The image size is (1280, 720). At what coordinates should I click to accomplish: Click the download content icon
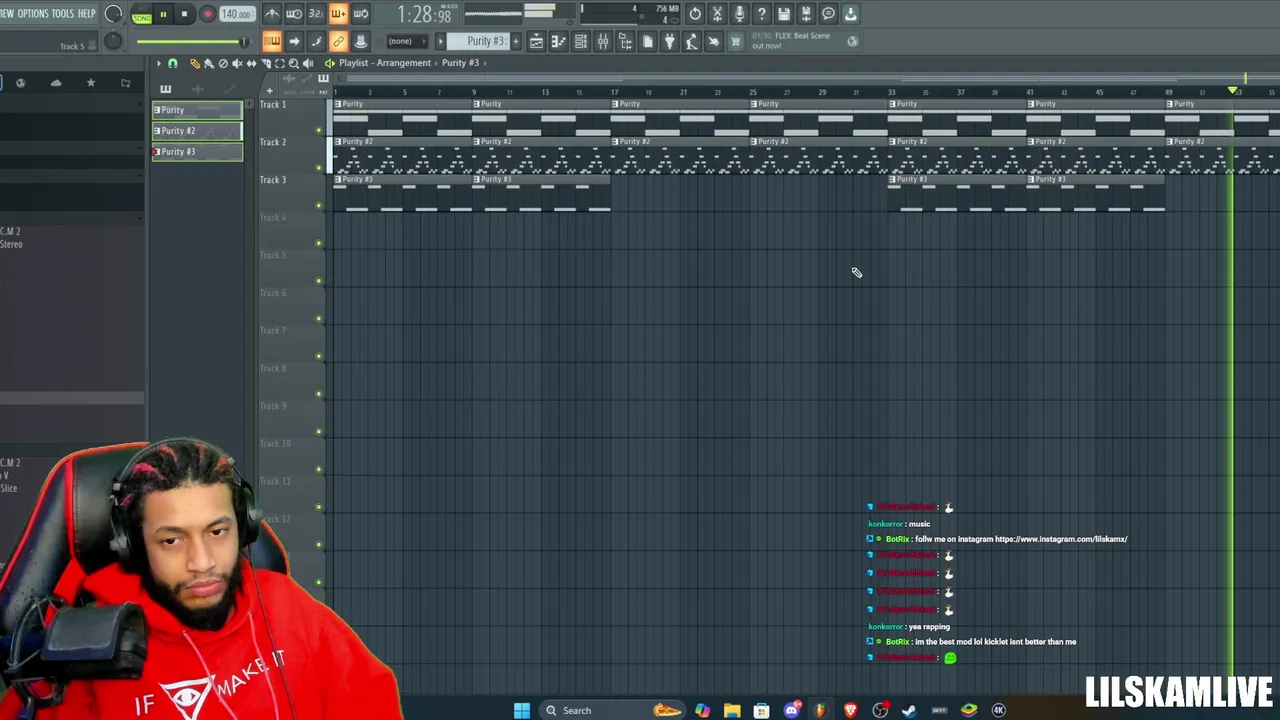pos(850,14)
